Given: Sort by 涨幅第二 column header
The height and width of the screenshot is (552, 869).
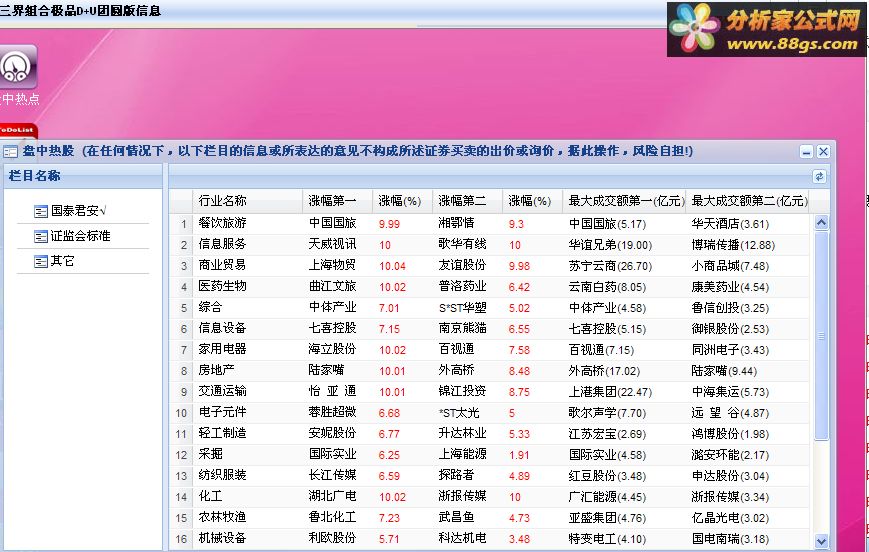Looking at the screenshot, I should click(467, 201).
